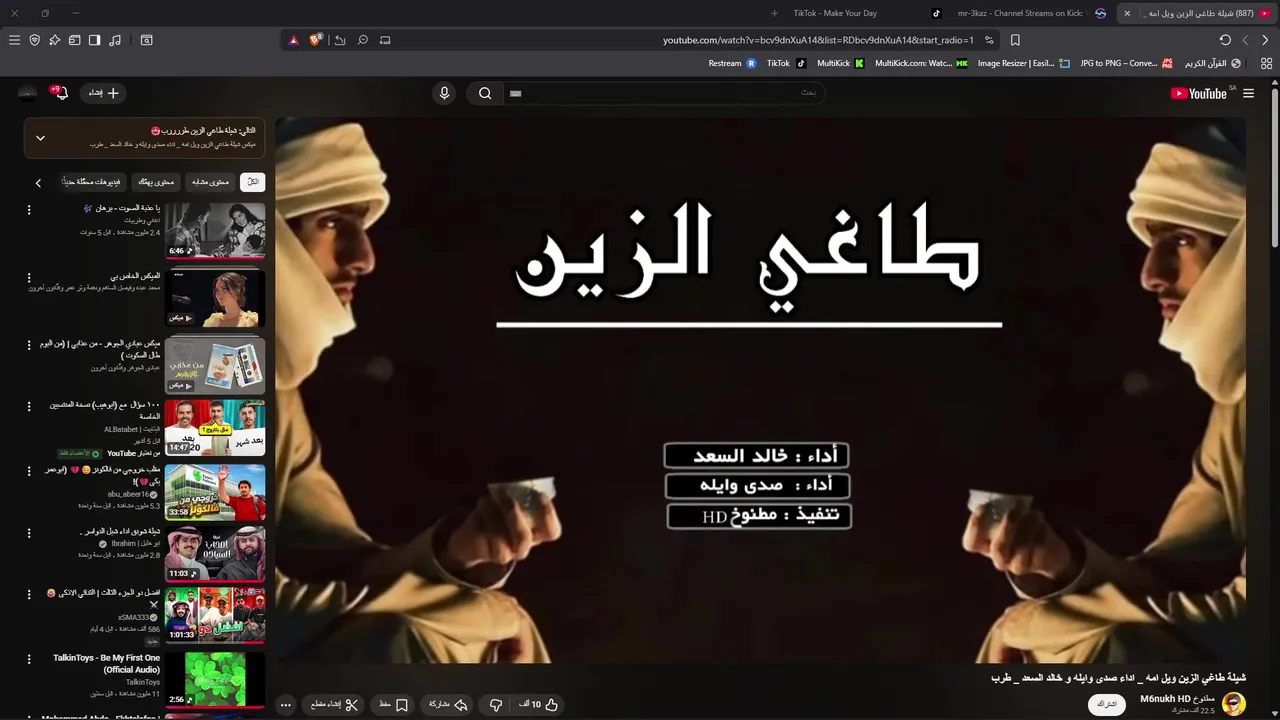Screen dimensions: 1280x720
Task: Open MultiKick bookmark
Action: [840, 63]
